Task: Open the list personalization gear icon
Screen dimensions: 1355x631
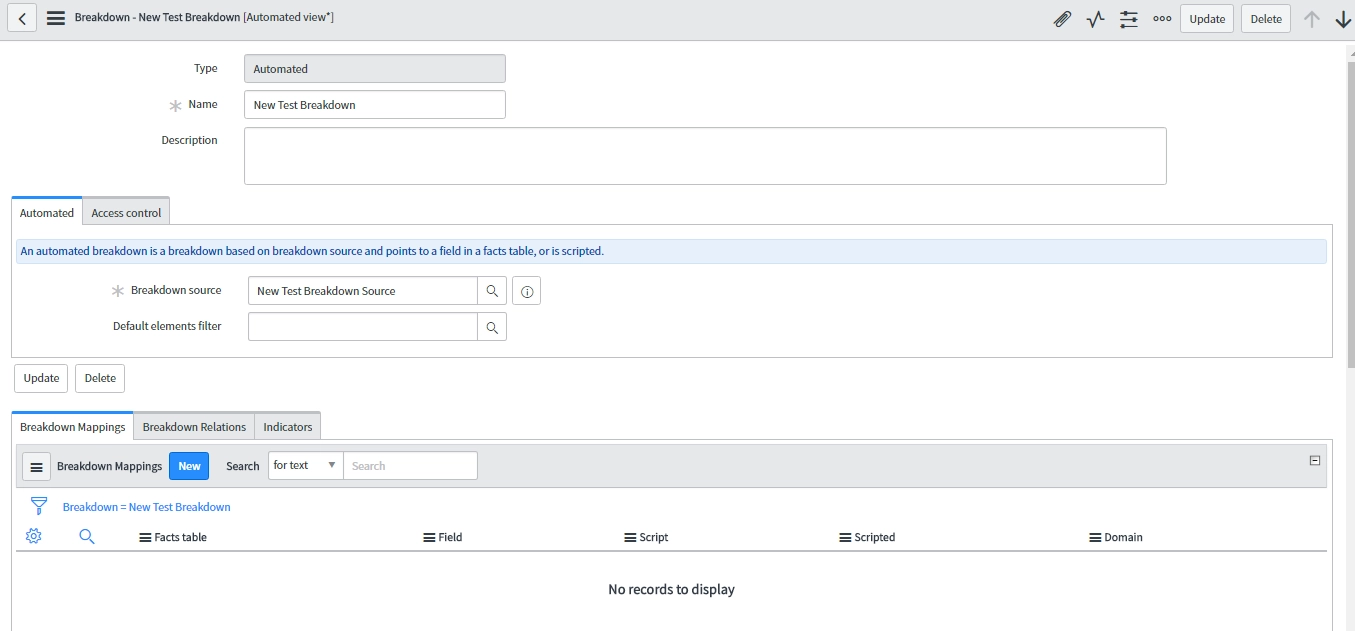Action: 33,536
